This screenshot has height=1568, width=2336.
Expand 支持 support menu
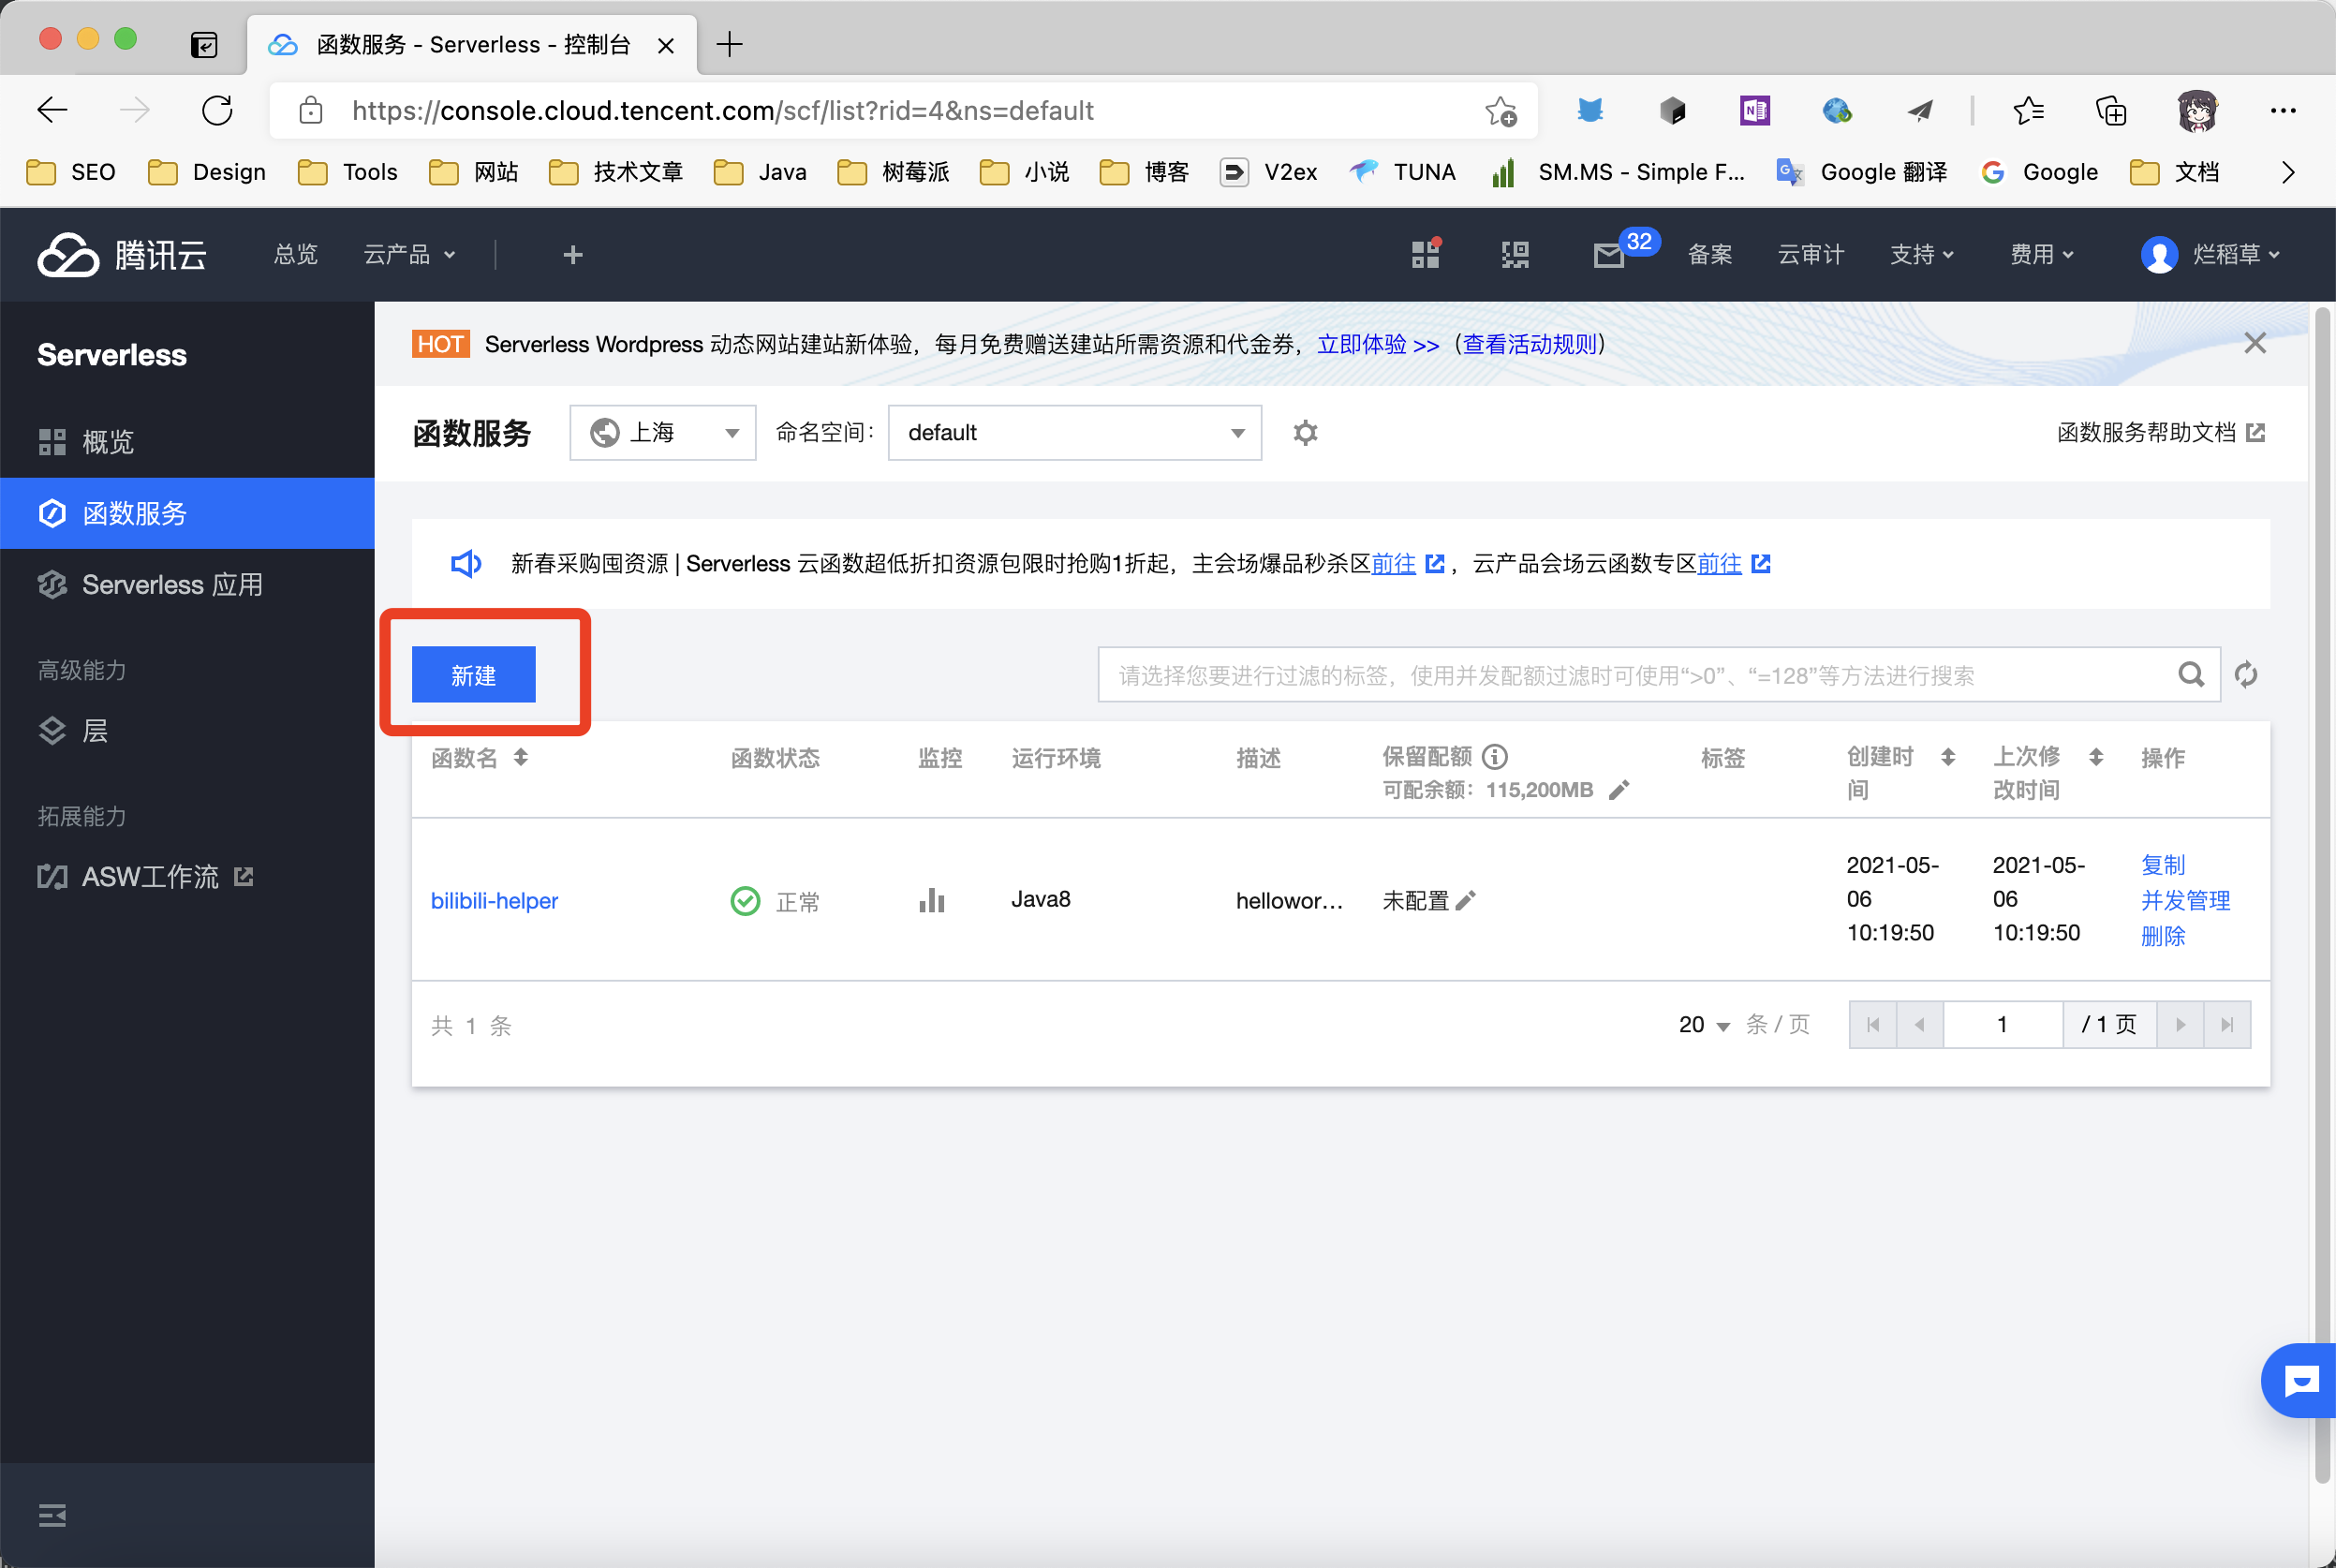pyautogui.click(x=1921, y=255)
